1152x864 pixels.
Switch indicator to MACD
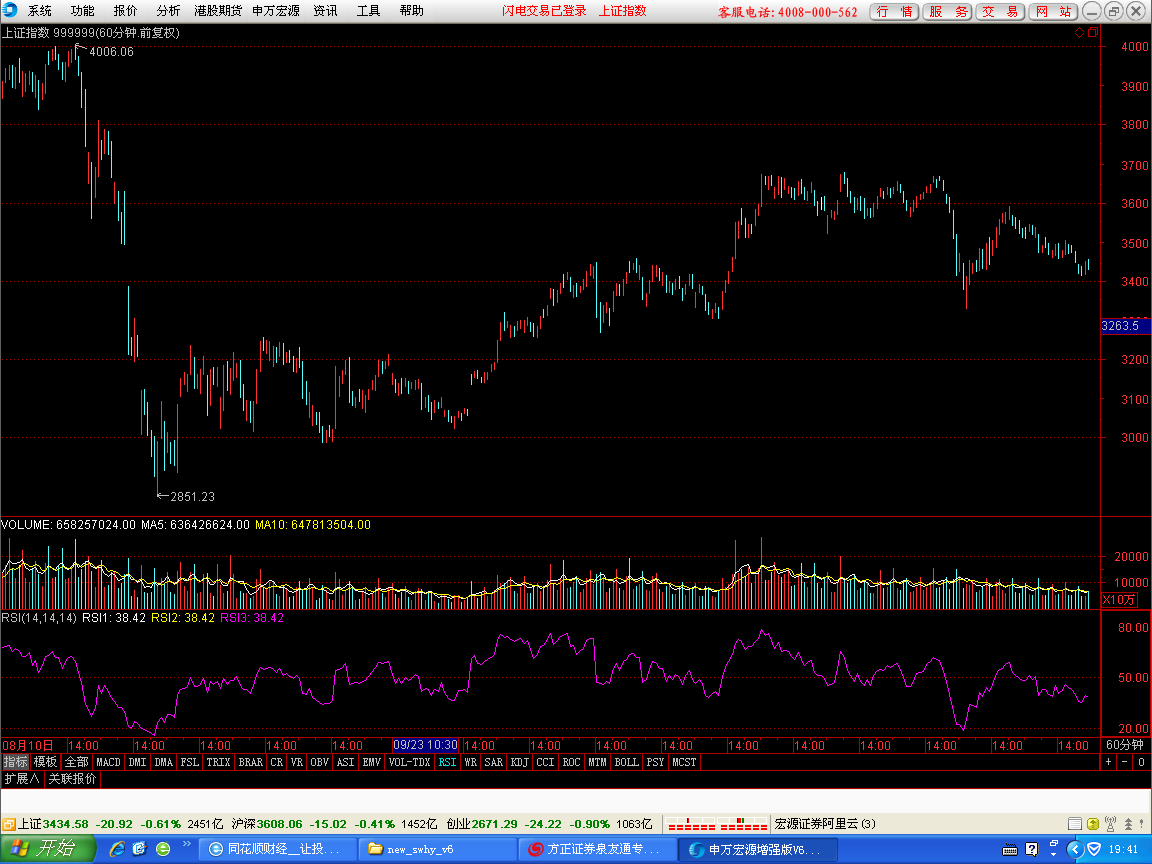tap(108, 762)
